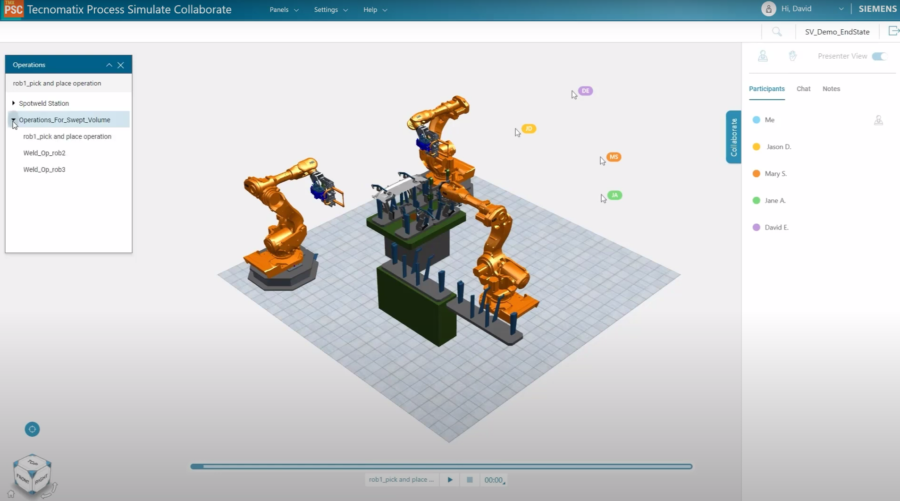Viewport: 900px width, 501px height.
Task: Click the search magnifier icon
Action: 776,31
